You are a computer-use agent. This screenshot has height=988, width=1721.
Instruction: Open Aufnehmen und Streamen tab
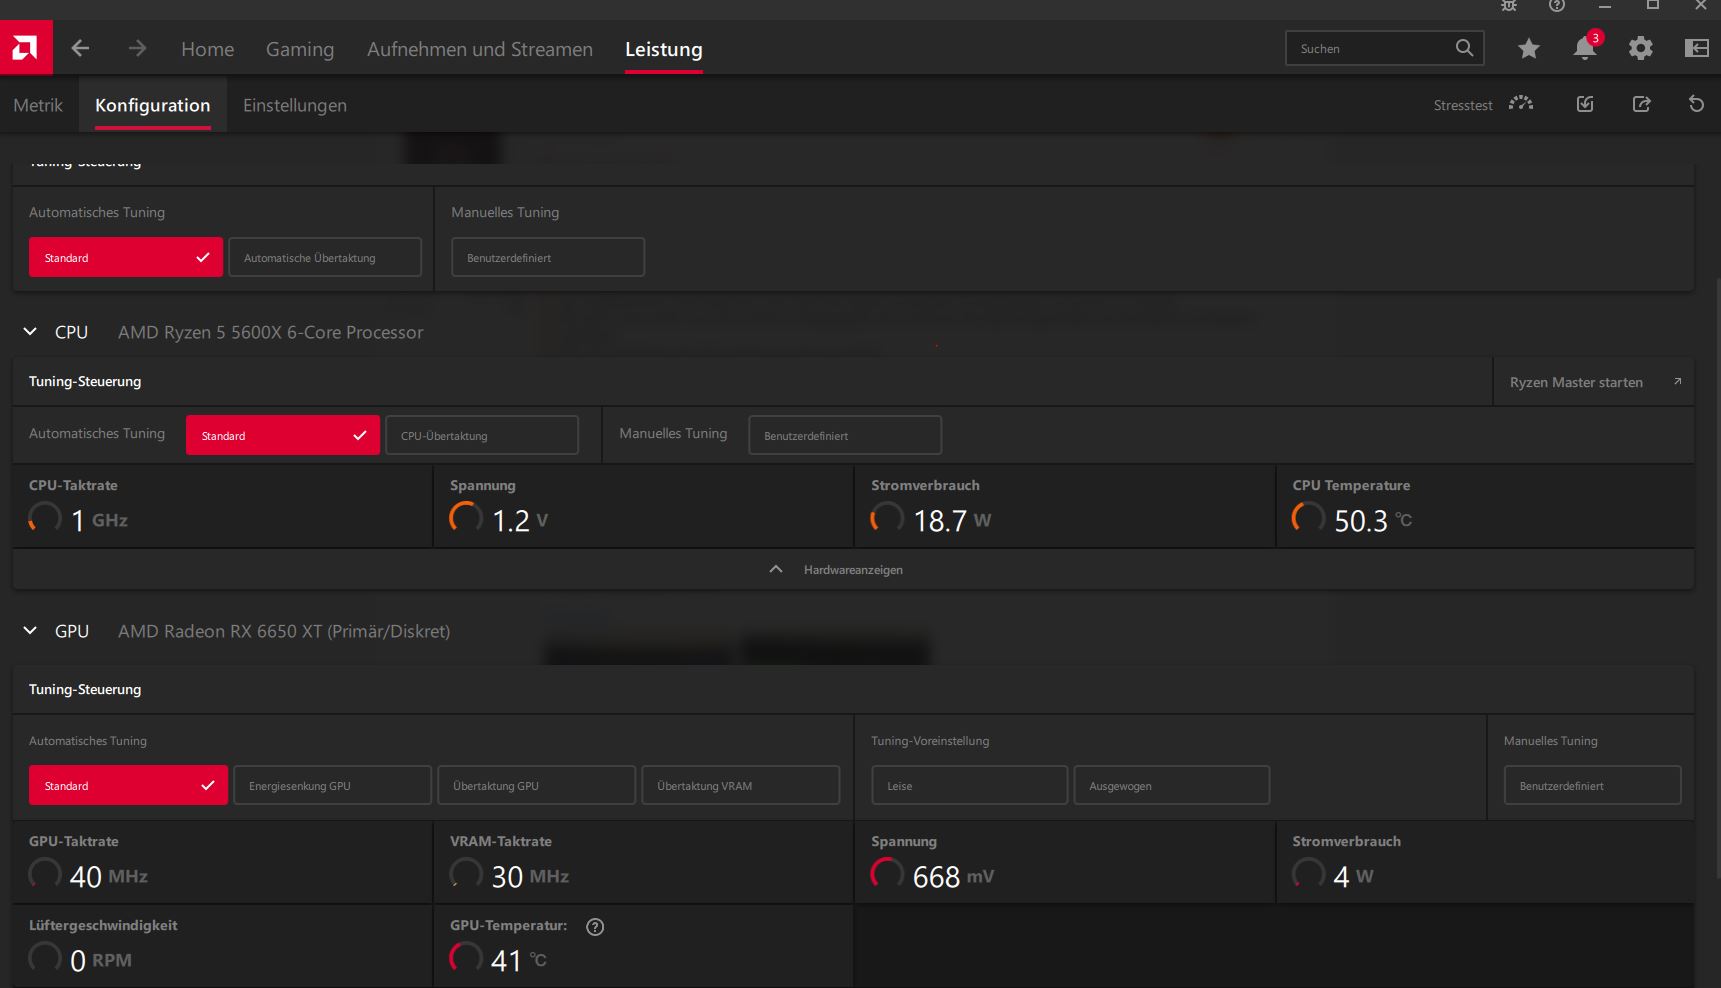[480, 49]
